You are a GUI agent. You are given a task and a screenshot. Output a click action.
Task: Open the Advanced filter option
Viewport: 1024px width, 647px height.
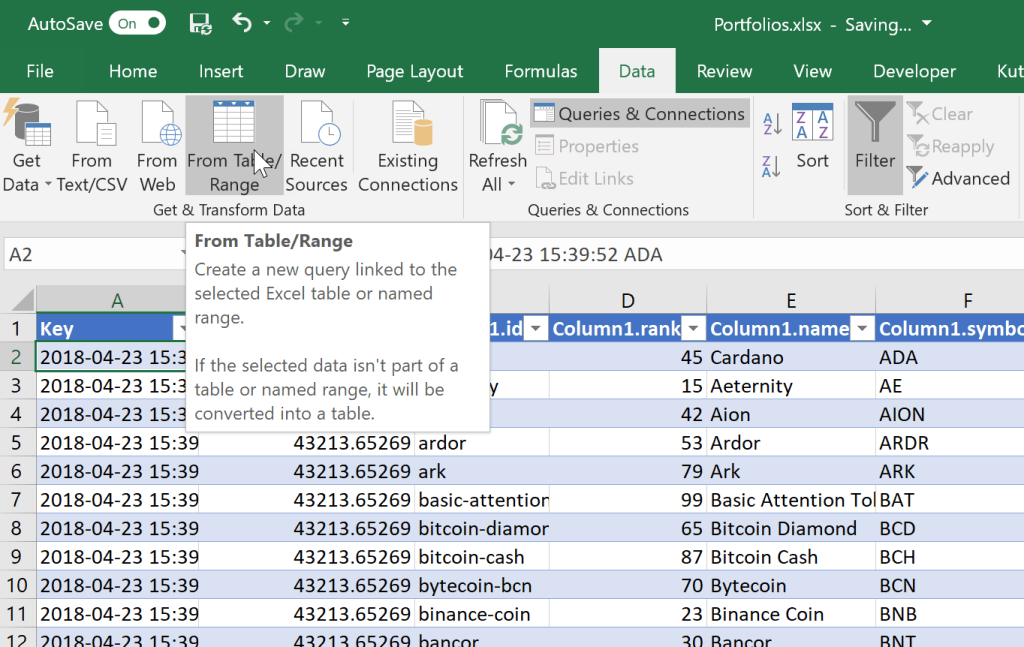tap(959, 178)
